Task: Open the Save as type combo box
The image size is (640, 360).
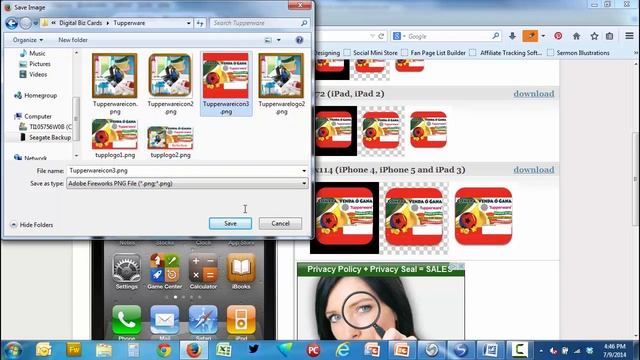Action: pos(187,184)
